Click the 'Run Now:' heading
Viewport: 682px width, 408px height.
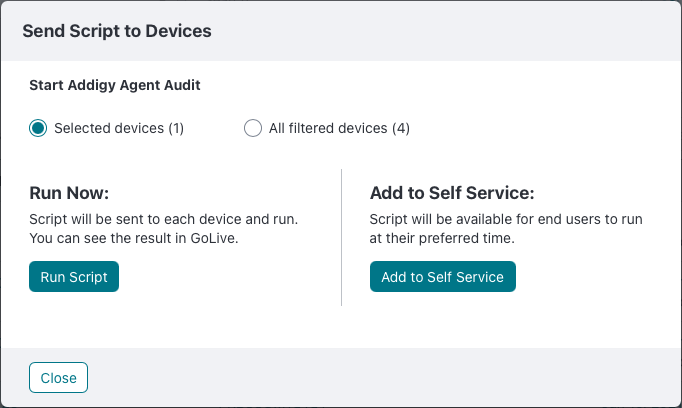click(69, 193)
